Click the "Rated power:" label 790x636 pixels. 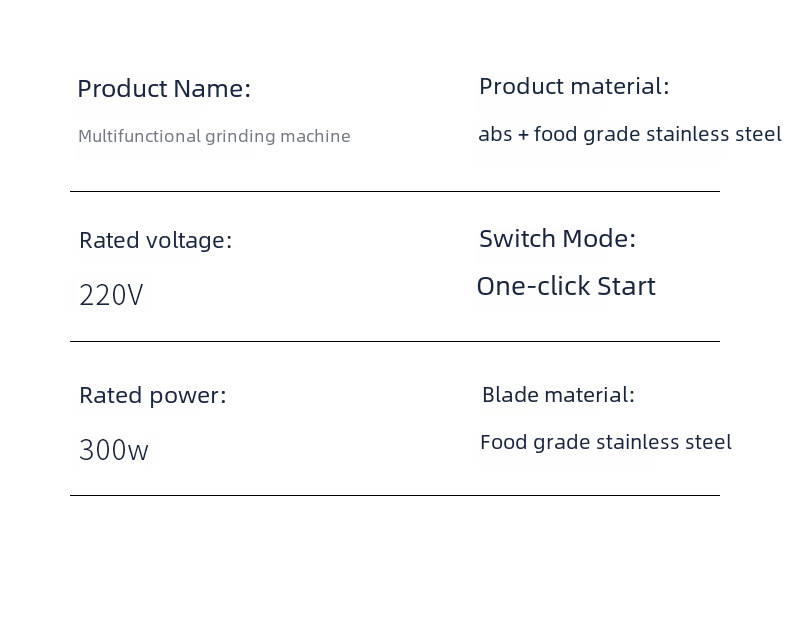[x=153, y=396]
